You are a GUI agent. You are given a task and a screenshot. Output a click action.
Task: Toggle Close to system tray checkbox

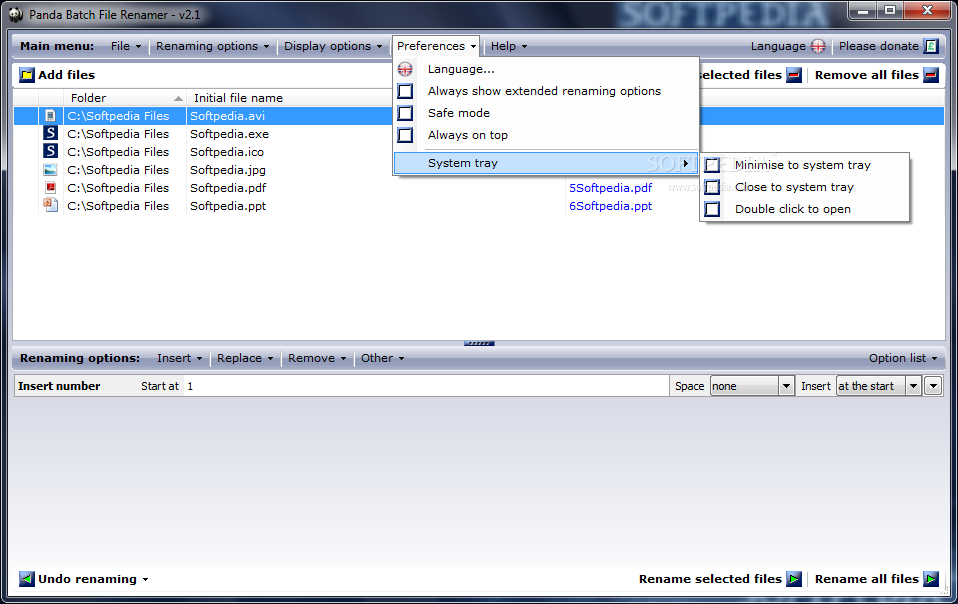tap(712, 187)
